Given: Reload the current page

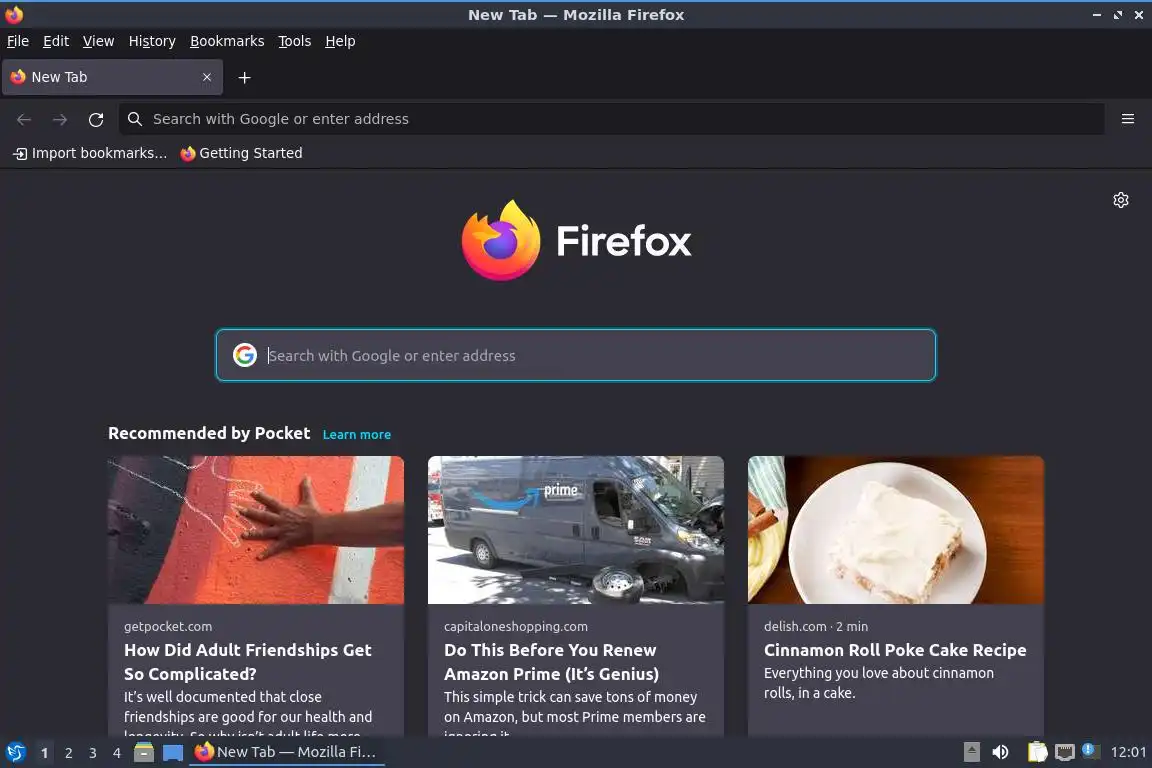Looking at the screenshot, I should [x=96, y=119].
